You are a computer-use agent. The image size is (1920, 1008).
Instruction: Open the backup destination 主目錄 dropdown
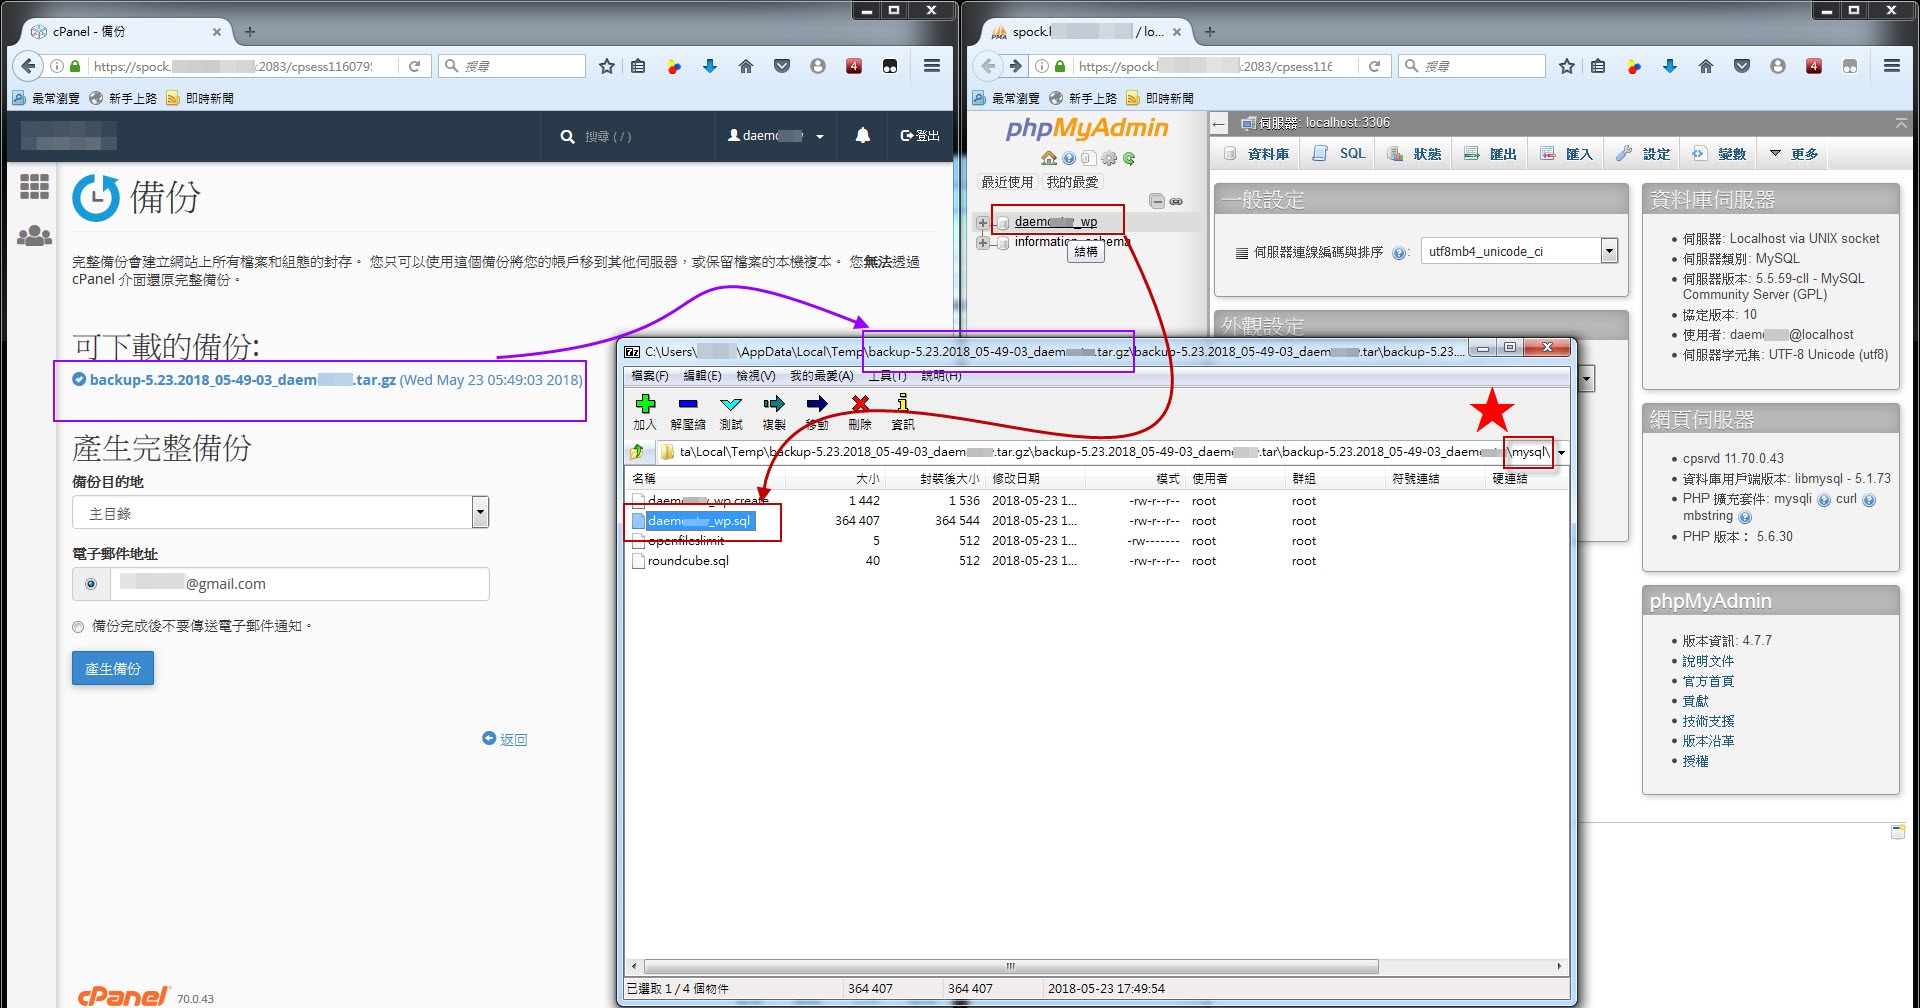click(x=280, y=512)
